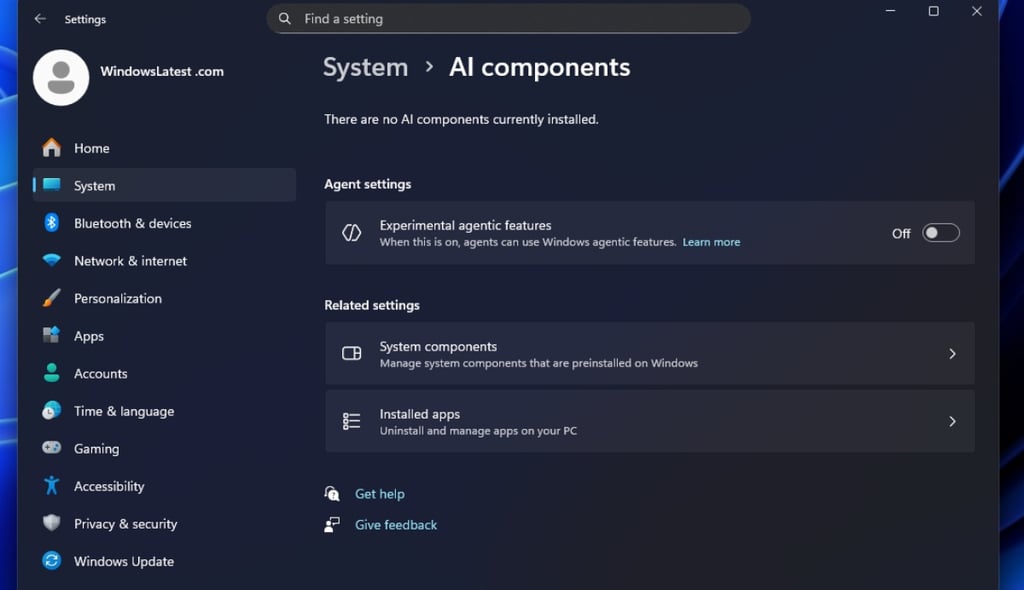Open Accounts settings page
This screenshot has width=1024, height=590.
click(x=164, y=373)
